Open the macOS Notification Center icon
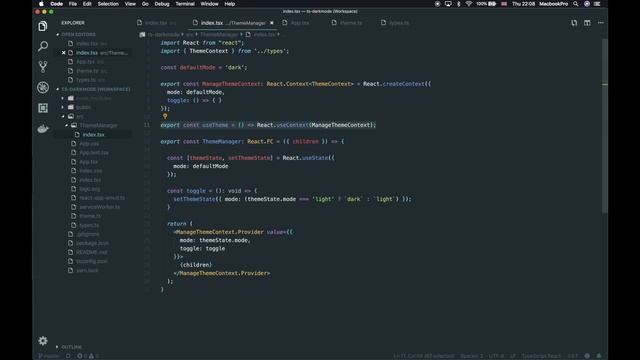The height and width of the screenshot is (360, 640). click(597, 4)
